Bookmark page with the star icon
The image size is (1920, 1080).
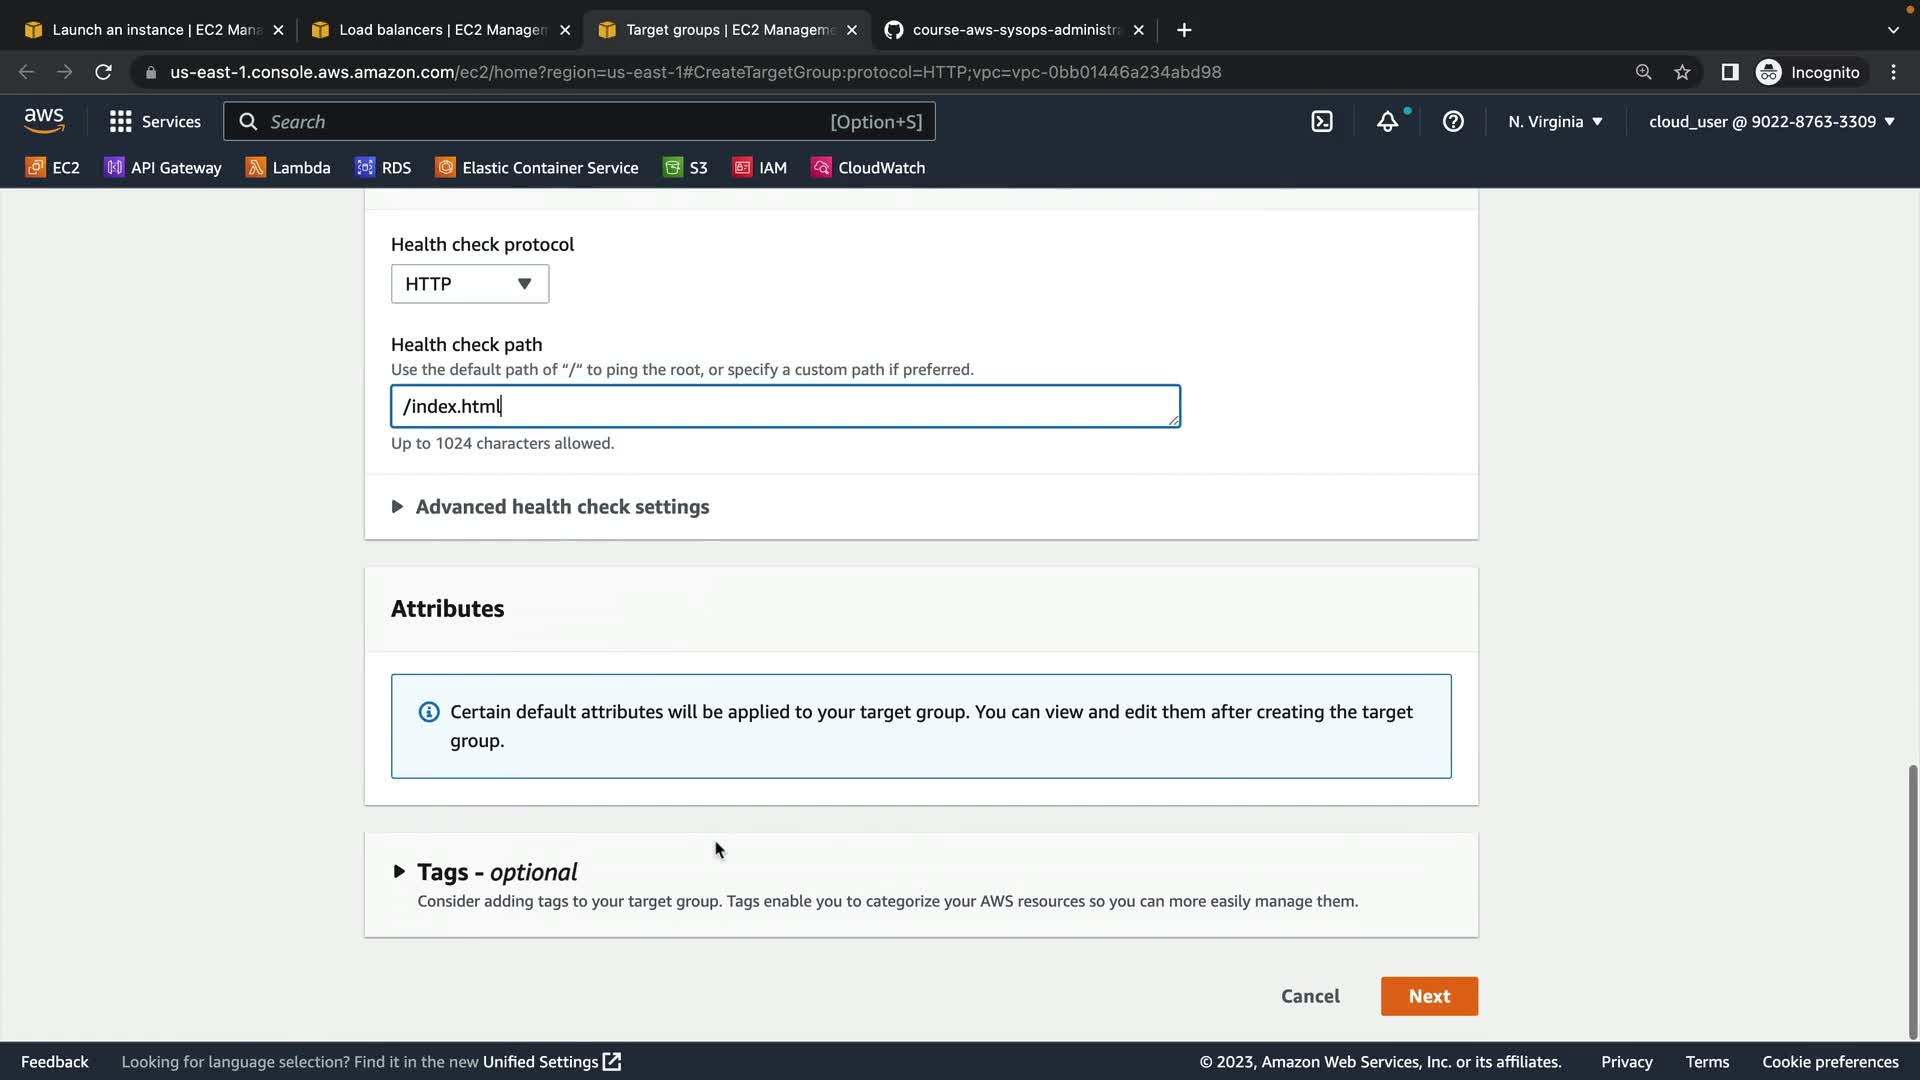click(x=1682, y=72)
